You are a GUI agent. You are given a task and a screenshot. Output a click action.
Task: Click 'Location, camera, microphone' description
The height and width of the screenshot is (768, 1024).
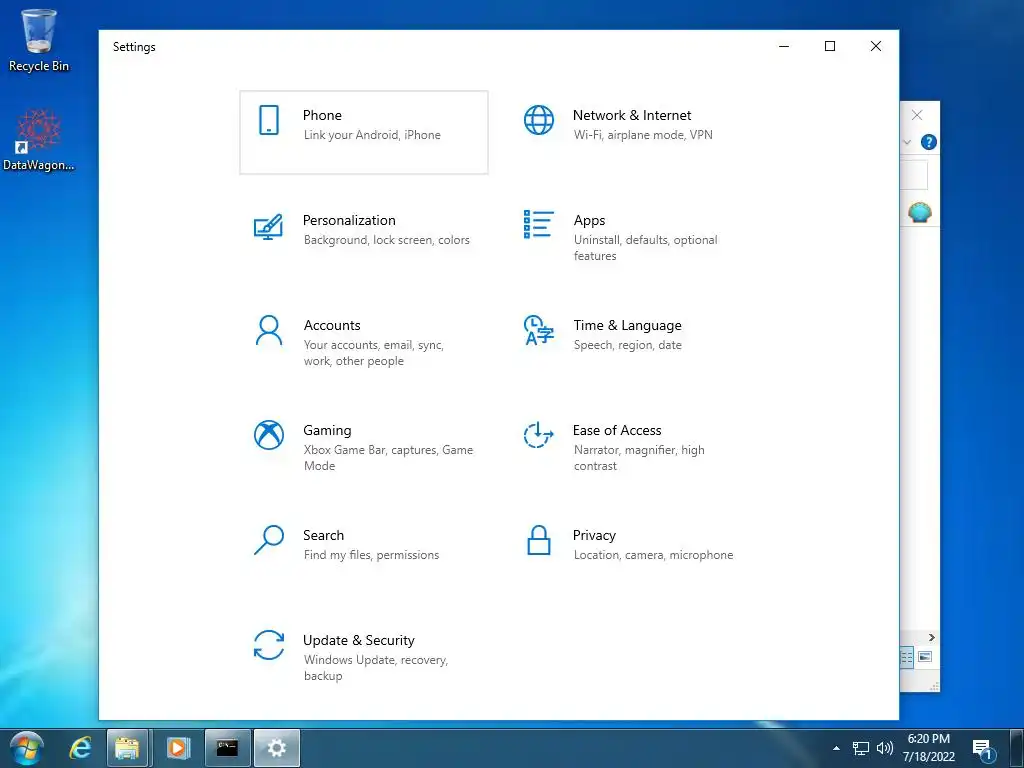(653, 555)
